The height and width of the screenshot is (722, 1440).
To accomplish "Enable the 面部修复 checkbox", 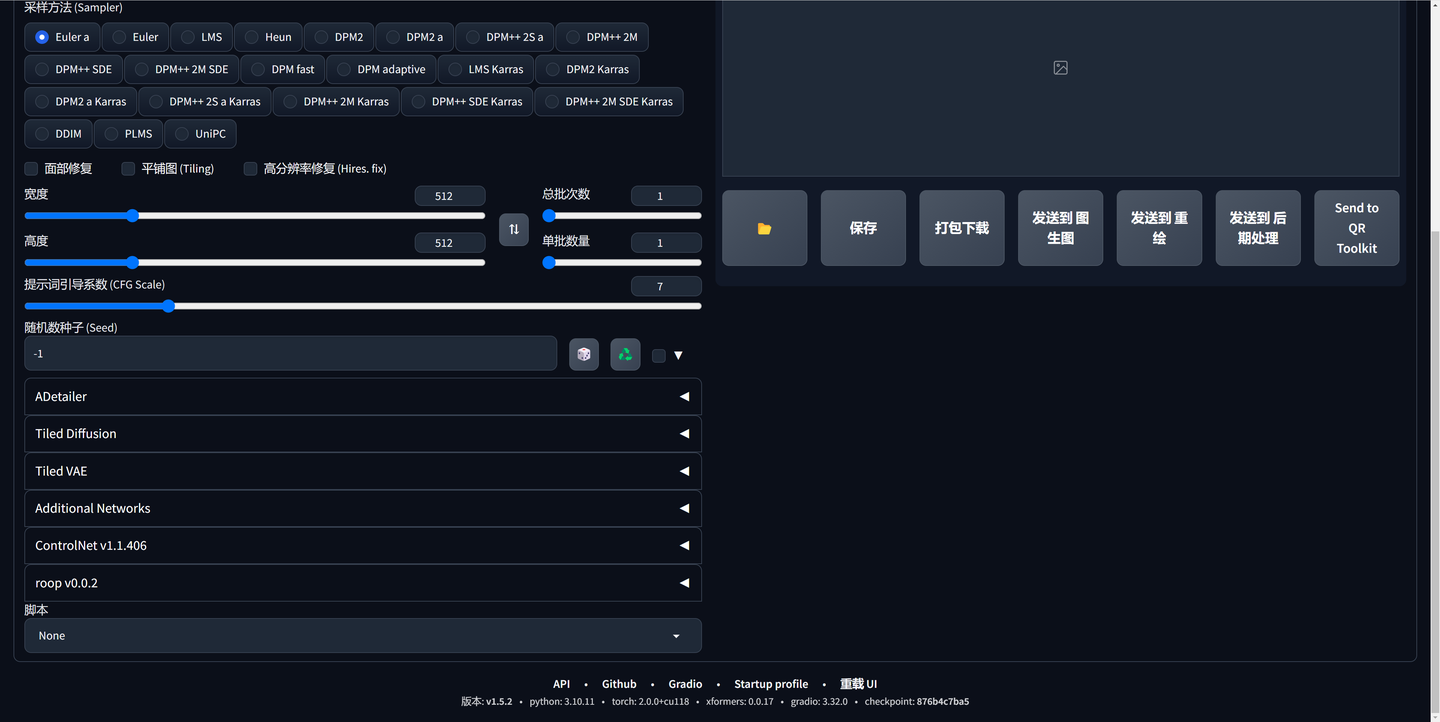I will tap(31, 169).
